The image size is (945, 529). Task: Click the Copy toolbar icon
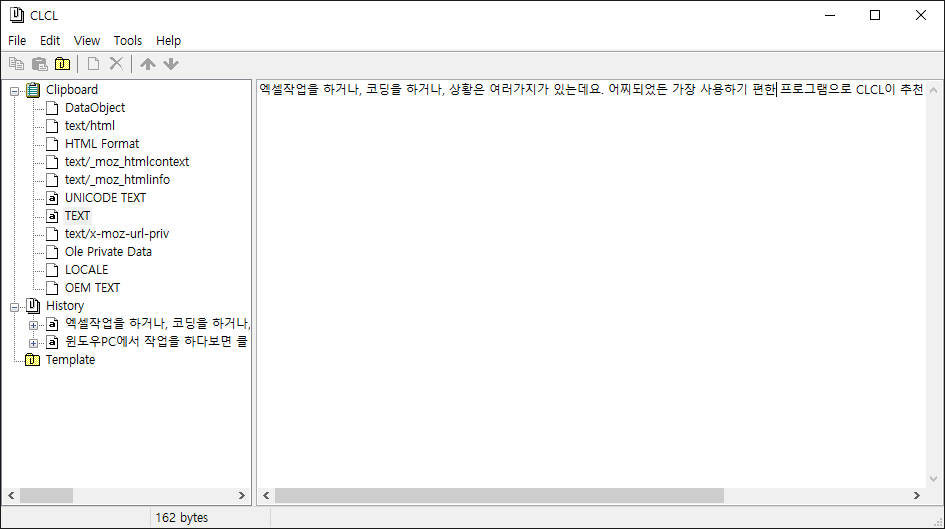(16, 63)
